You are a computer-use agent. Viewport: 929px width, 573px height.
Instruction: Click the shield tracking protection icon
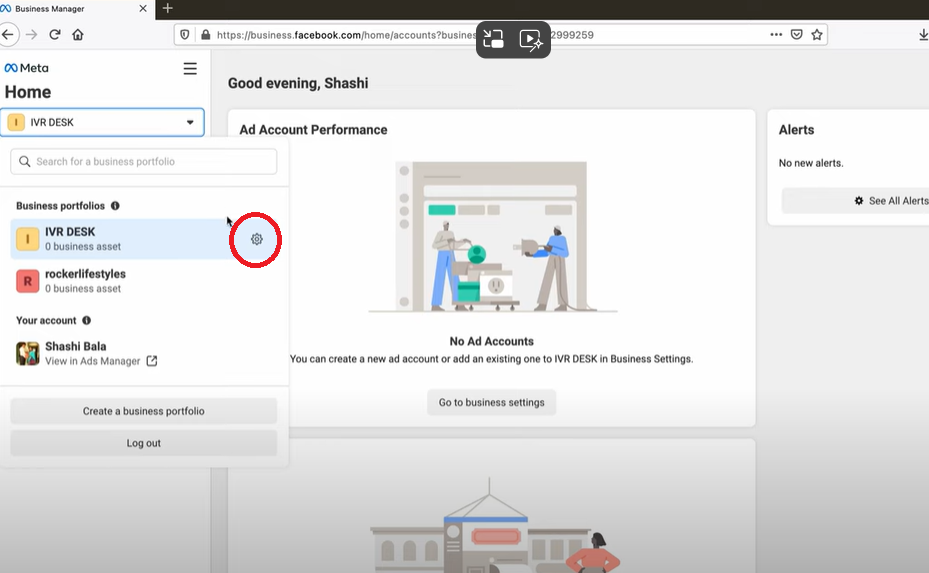coord(185,35)
